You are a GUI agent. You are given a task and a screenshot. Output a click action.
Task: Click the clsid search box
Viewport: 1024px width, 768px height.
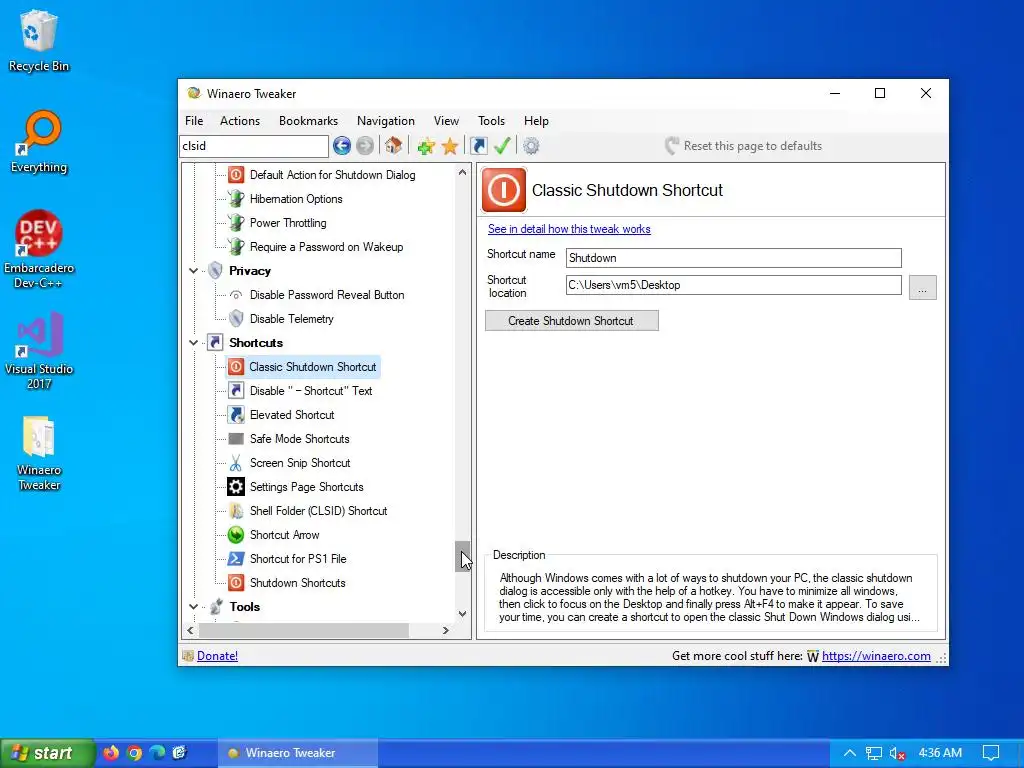(x=253, y=146)
